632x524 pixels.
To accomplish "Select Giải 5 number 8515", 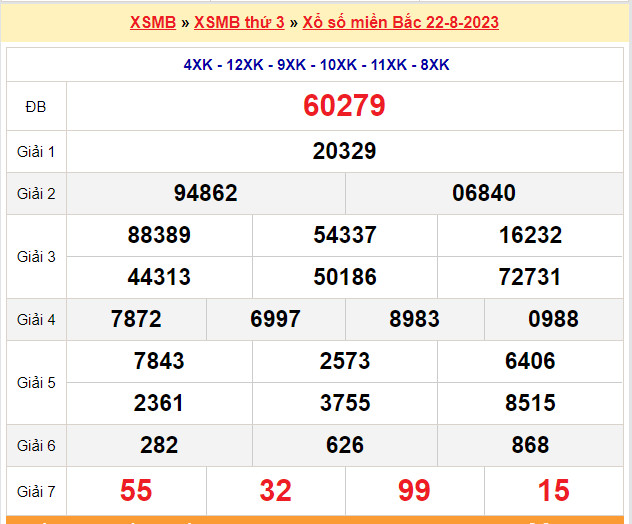I will [x=530, y=403].
